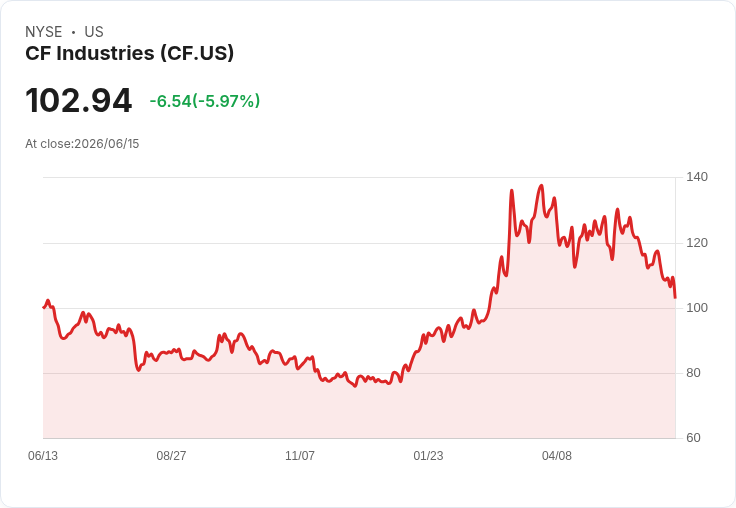Image resolution: width=736 pixels, height=508 pixels.
Task: Click the CF Industries (CF.US) title
Action: coord(130,53)
